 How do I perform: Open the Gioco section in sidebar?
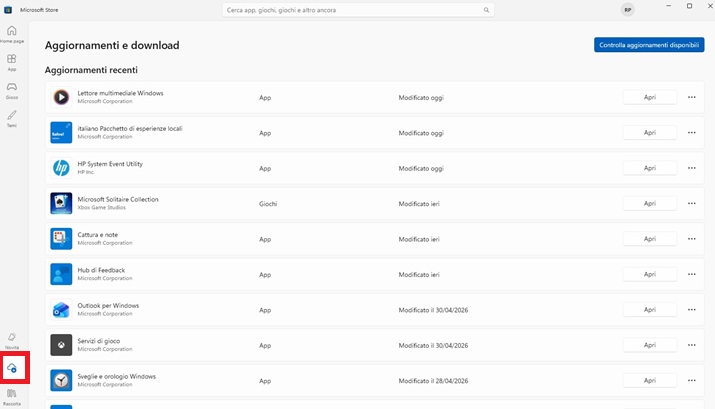12,90
